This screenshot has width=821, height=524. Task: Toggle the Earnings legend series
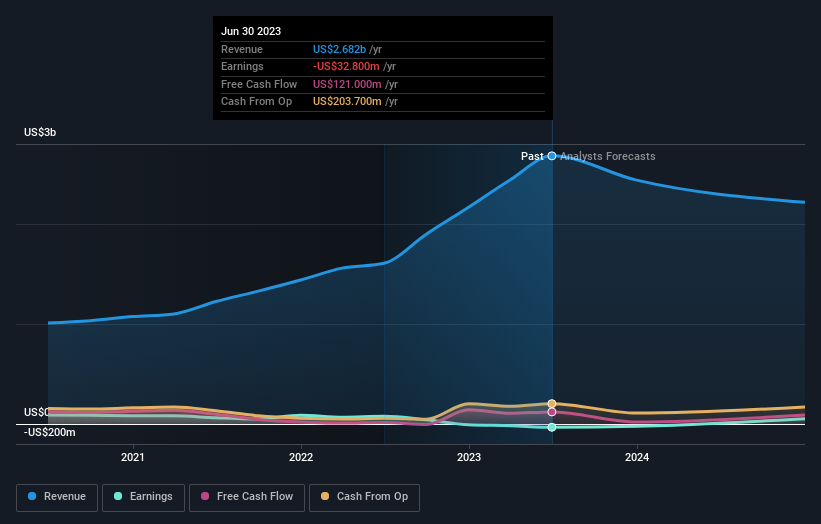143,497
